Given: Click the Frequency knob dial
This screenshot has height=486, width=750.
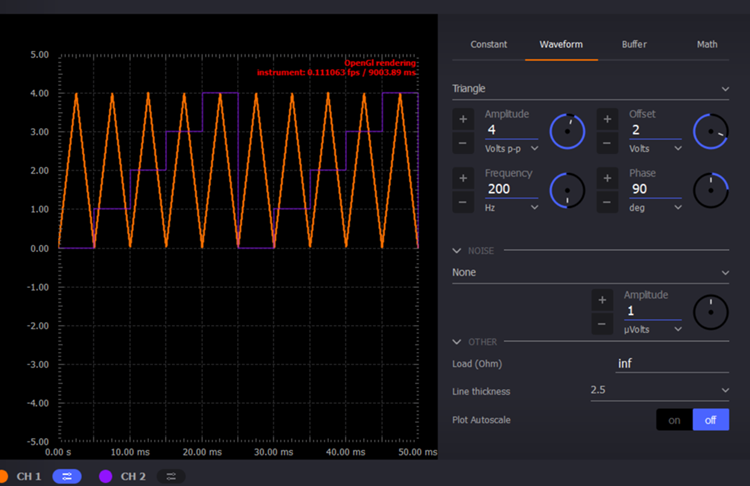Looking at the screenshot, I should pos(568,190).
